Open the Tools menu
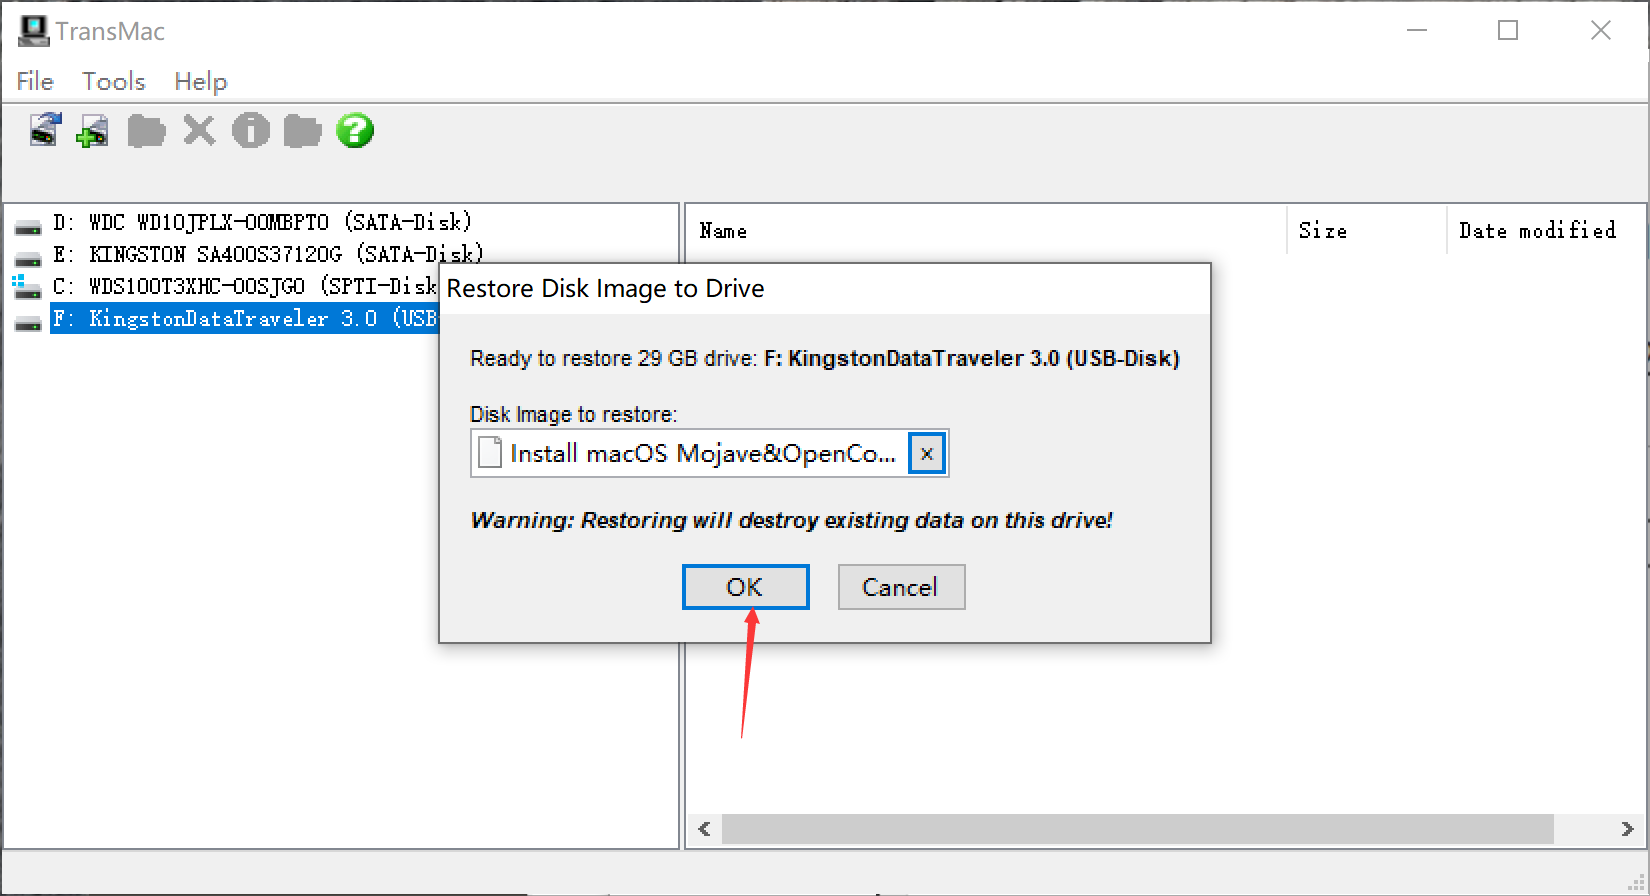Screen dimensions: 1650x896 (113, 81)
